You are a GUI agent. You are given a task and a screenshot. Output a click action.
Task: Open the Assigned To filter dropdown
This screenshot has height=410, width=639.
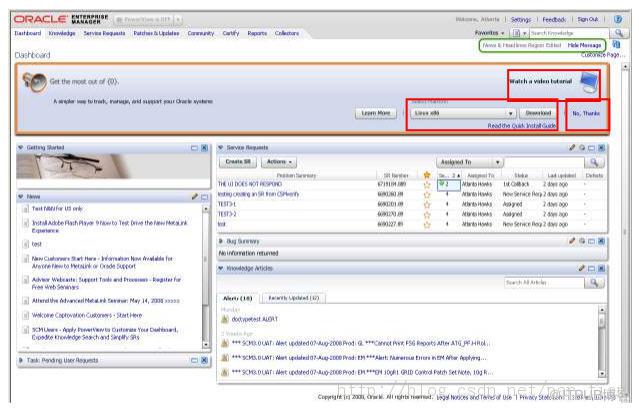coord(497,161)
